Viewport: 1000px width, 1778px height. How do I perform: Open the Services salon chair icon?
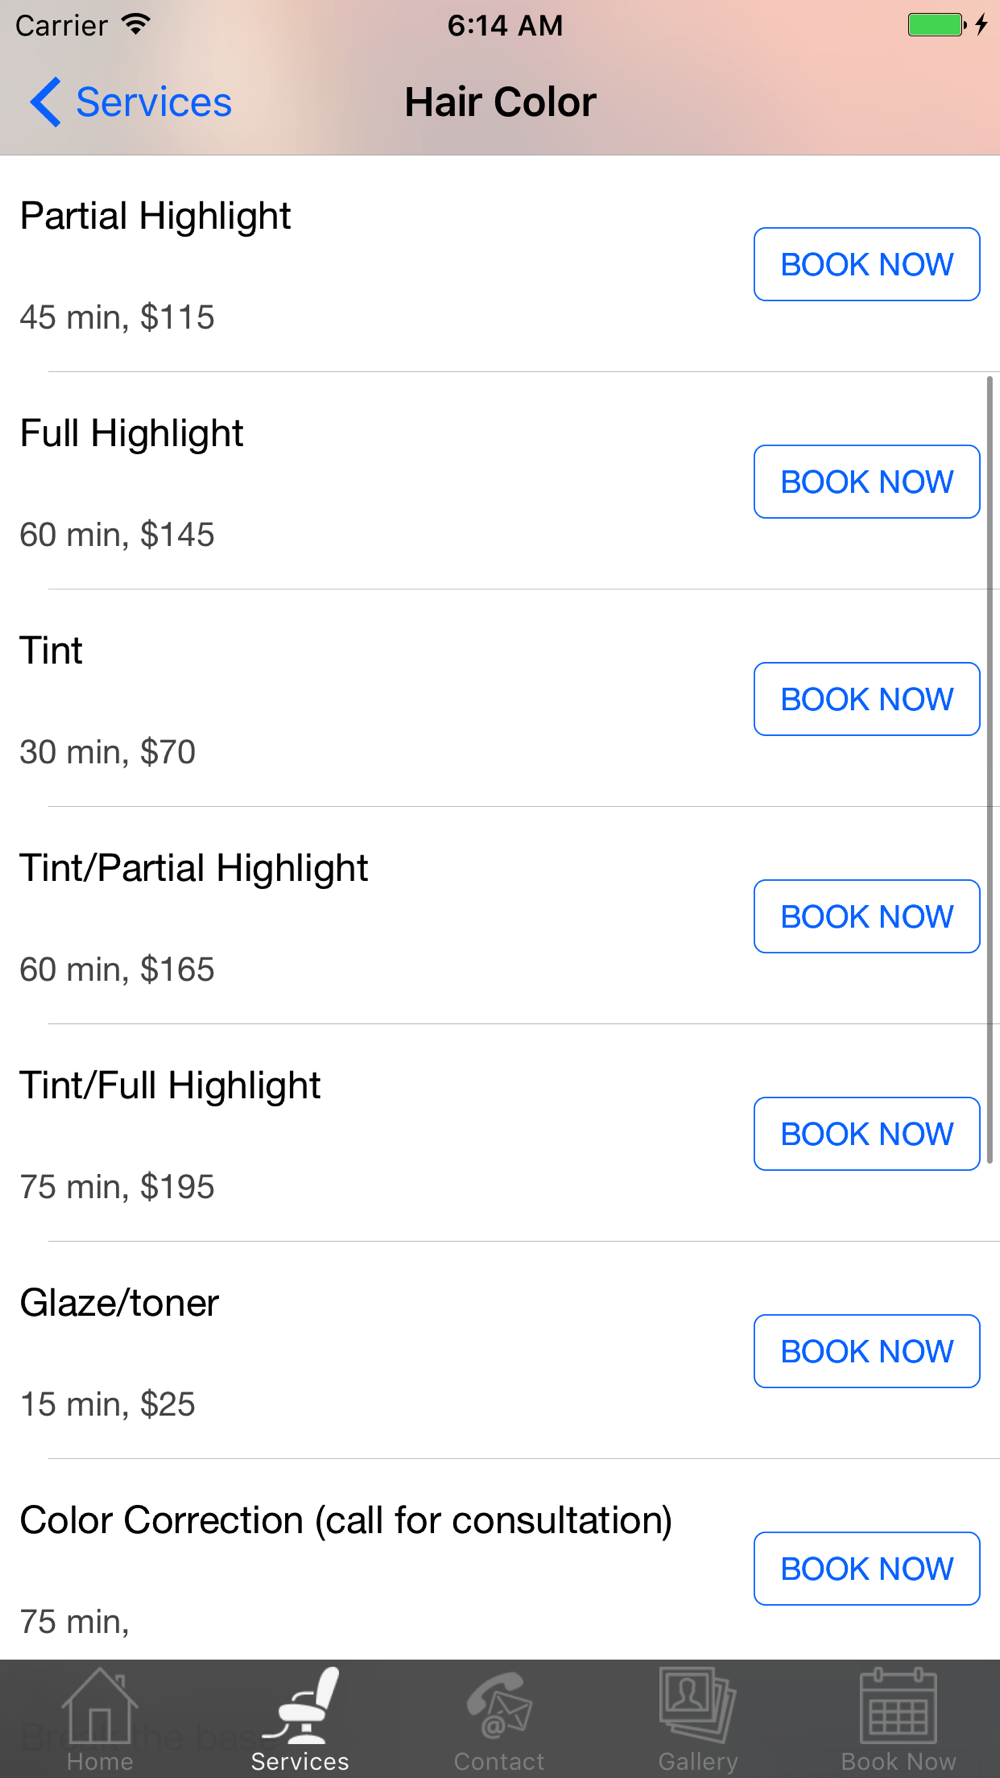coord(300,1706)
